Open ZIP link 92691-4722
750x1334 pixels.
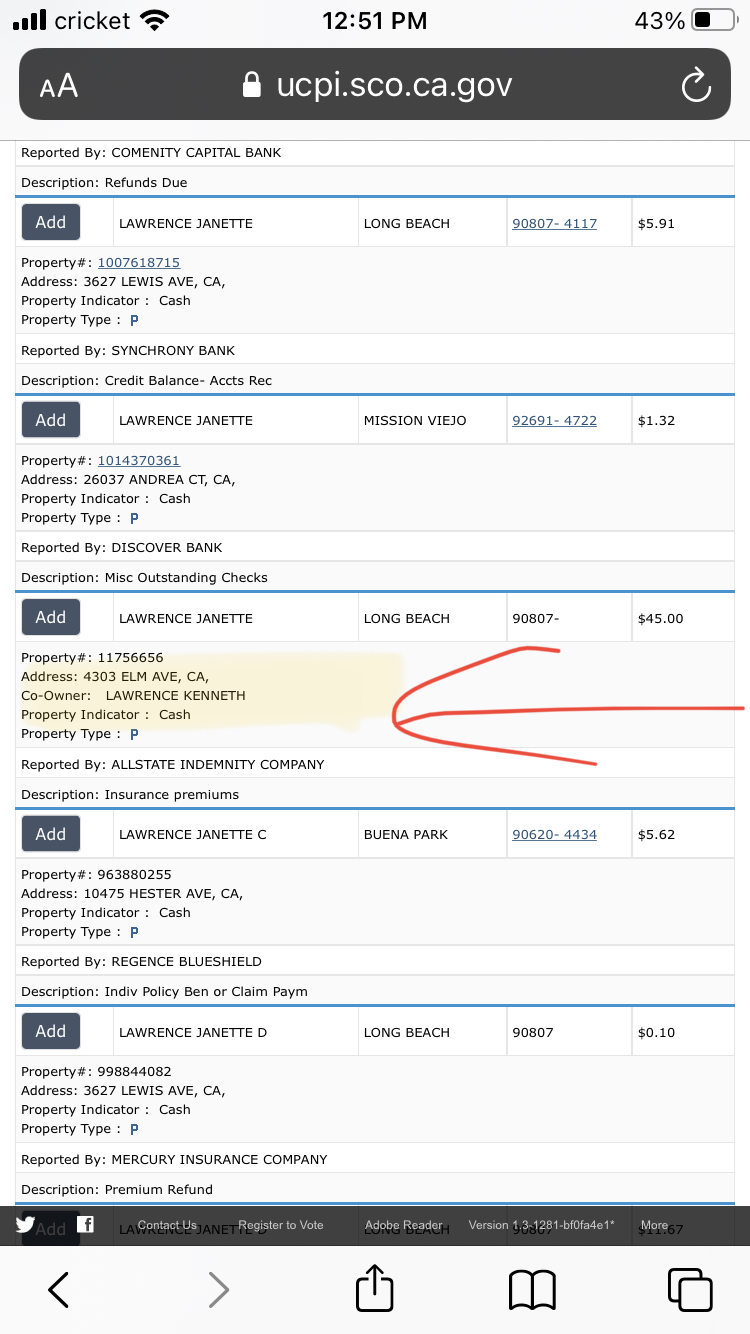coord(554,420)
